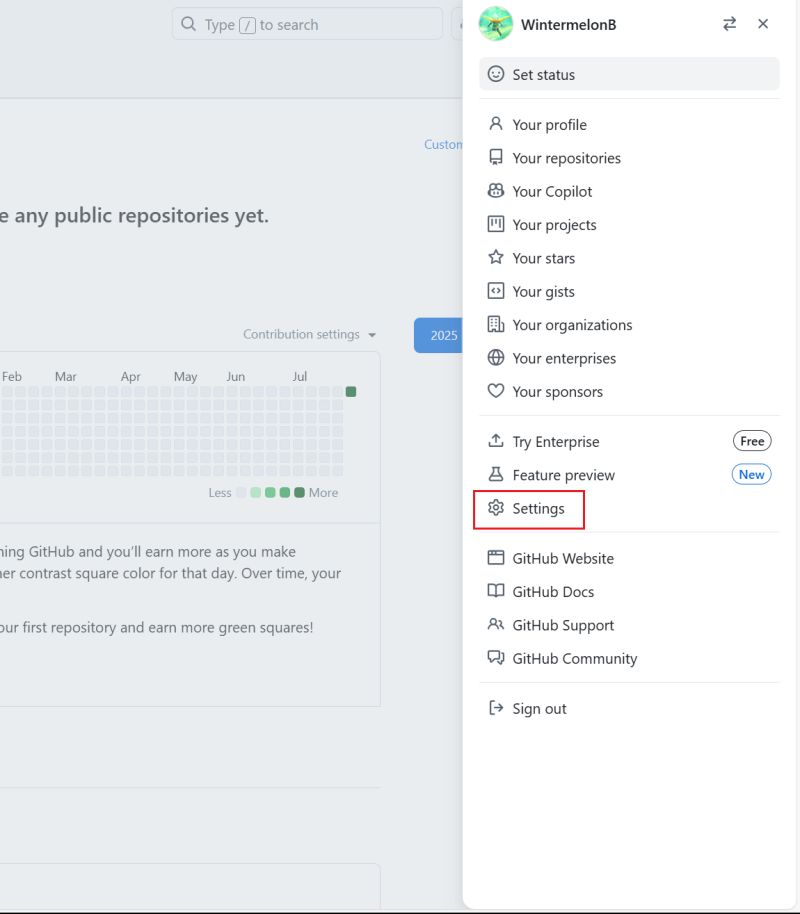Sign out of WintermelonB account
This screenshot has width=800, height=914.
pyautogui.click(x=539, y=708)
